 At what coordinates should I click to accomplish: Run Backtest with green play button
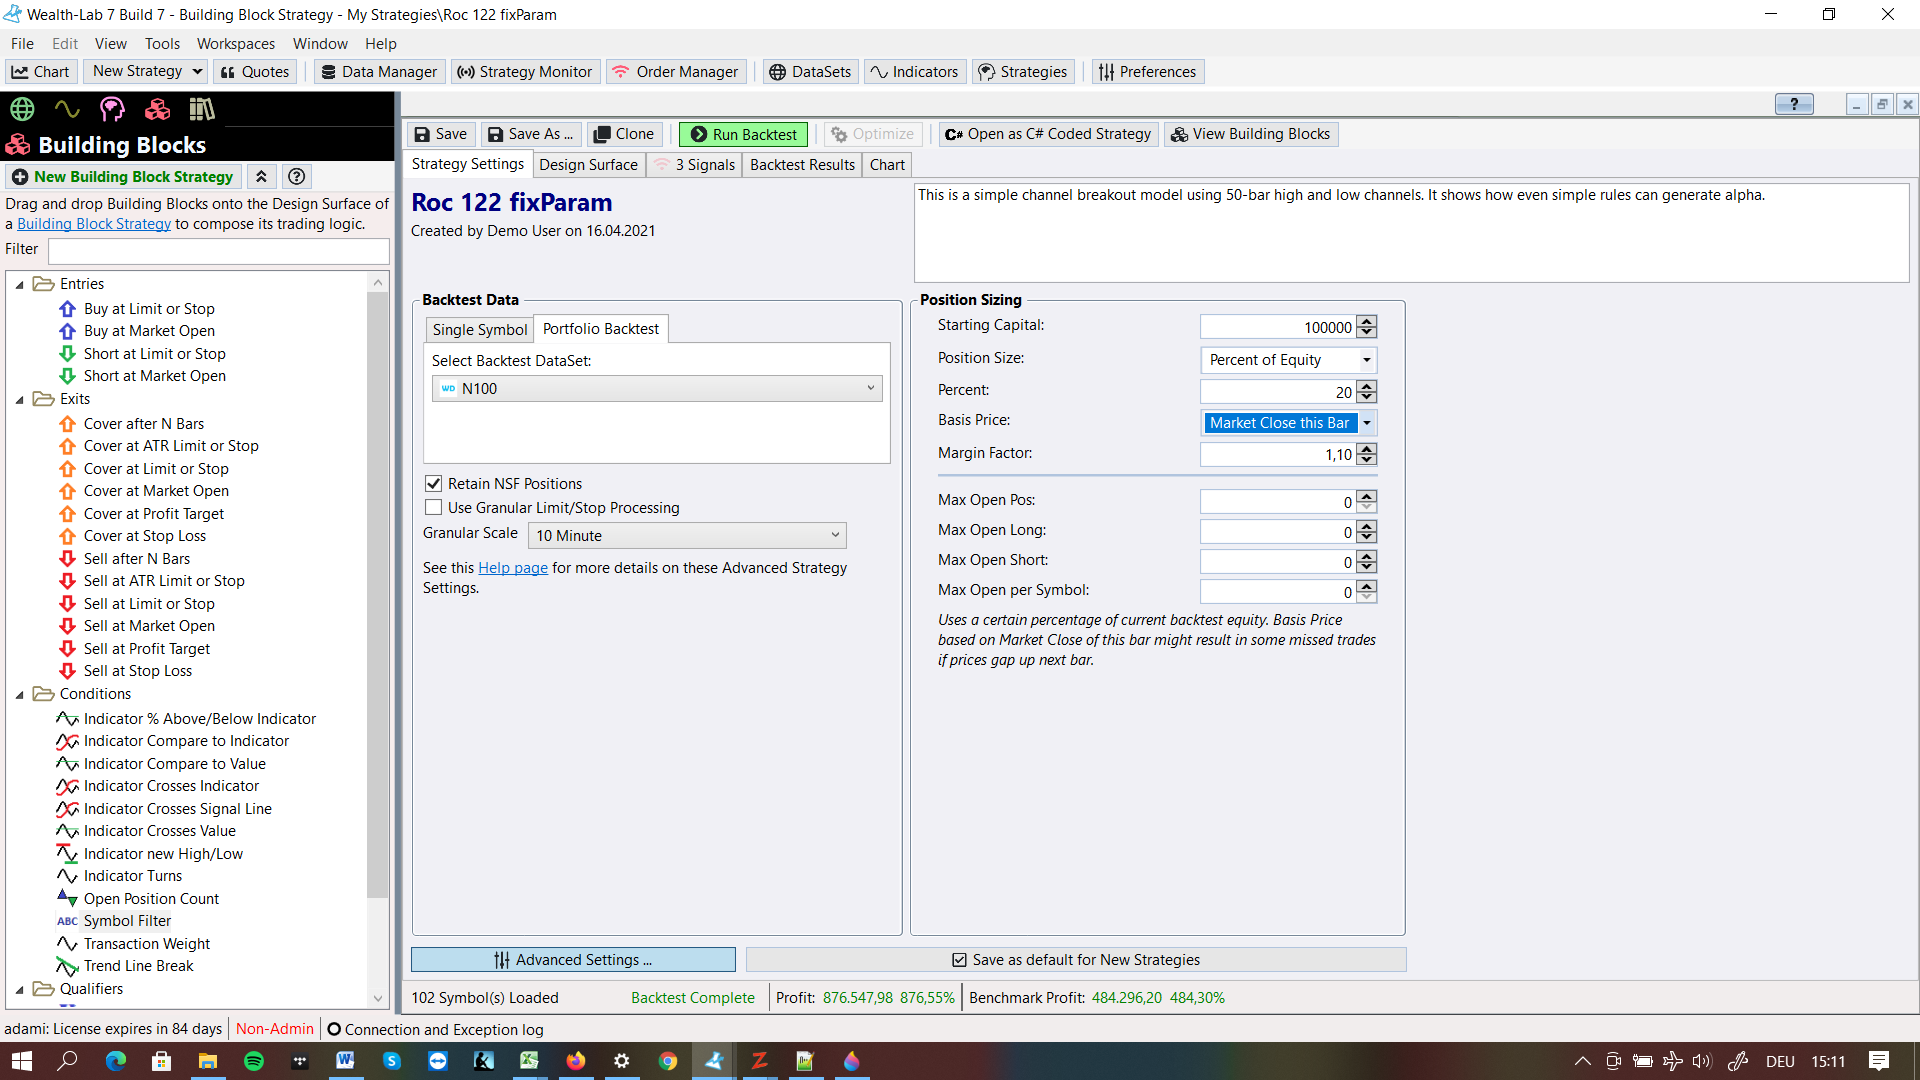[x=744, y=134]
